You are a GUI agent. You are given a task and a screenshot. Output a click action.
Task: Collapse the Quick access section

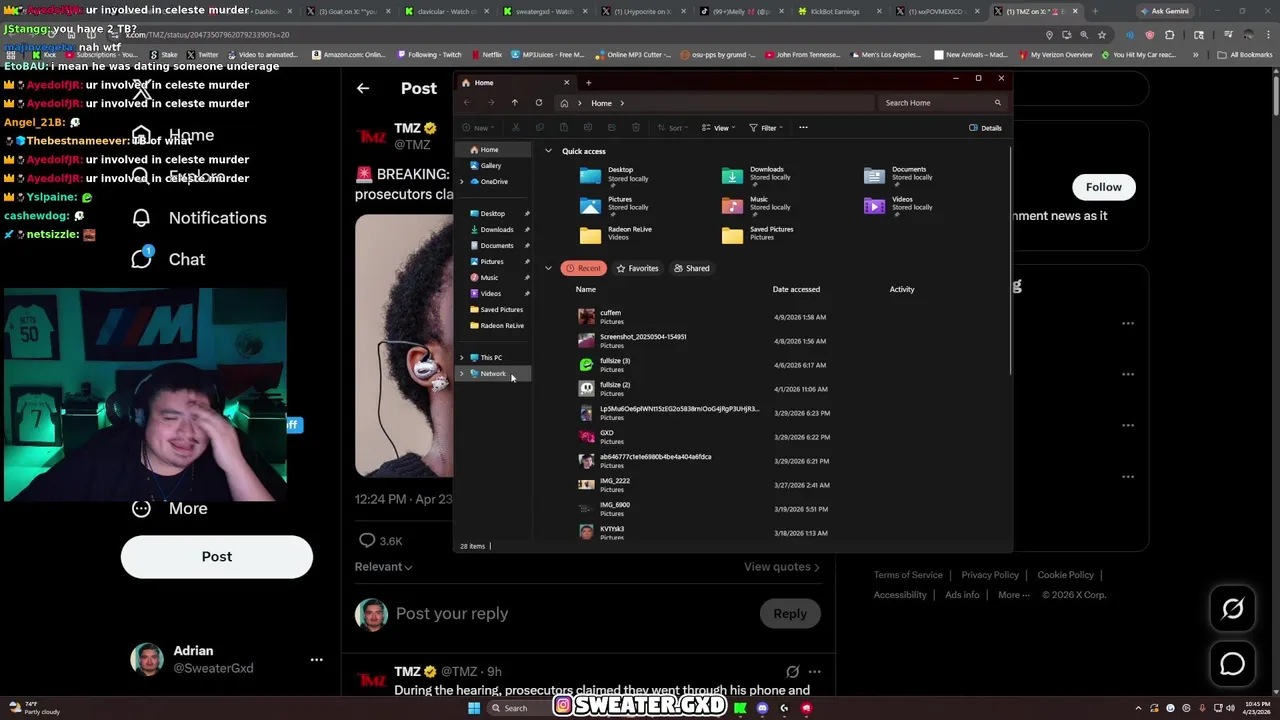(x=548, y=151)
